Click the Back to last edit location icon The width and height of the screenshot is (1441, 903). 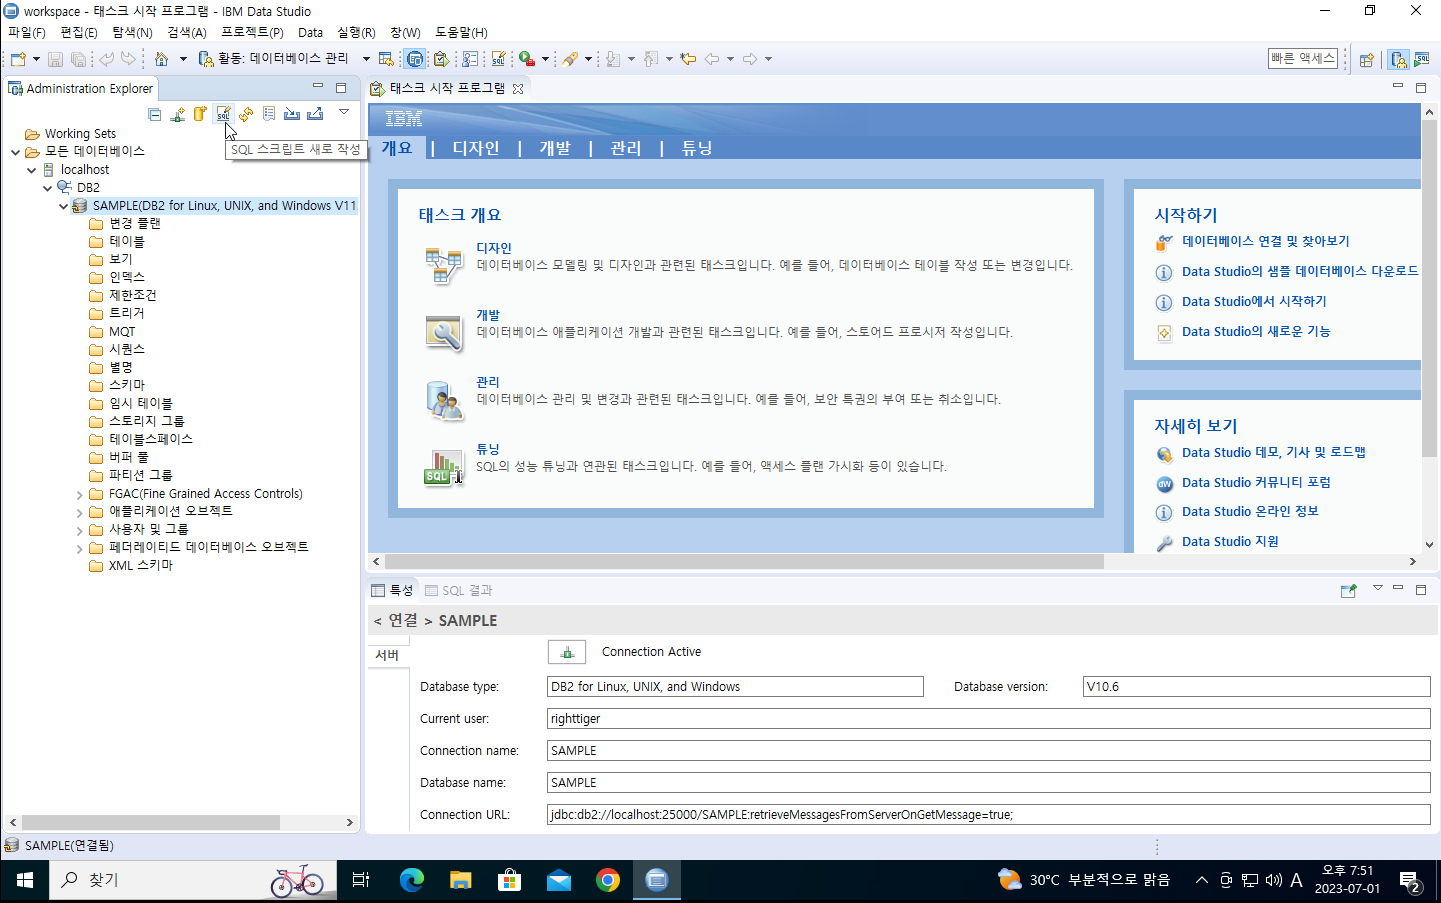[x=688, y=59]
